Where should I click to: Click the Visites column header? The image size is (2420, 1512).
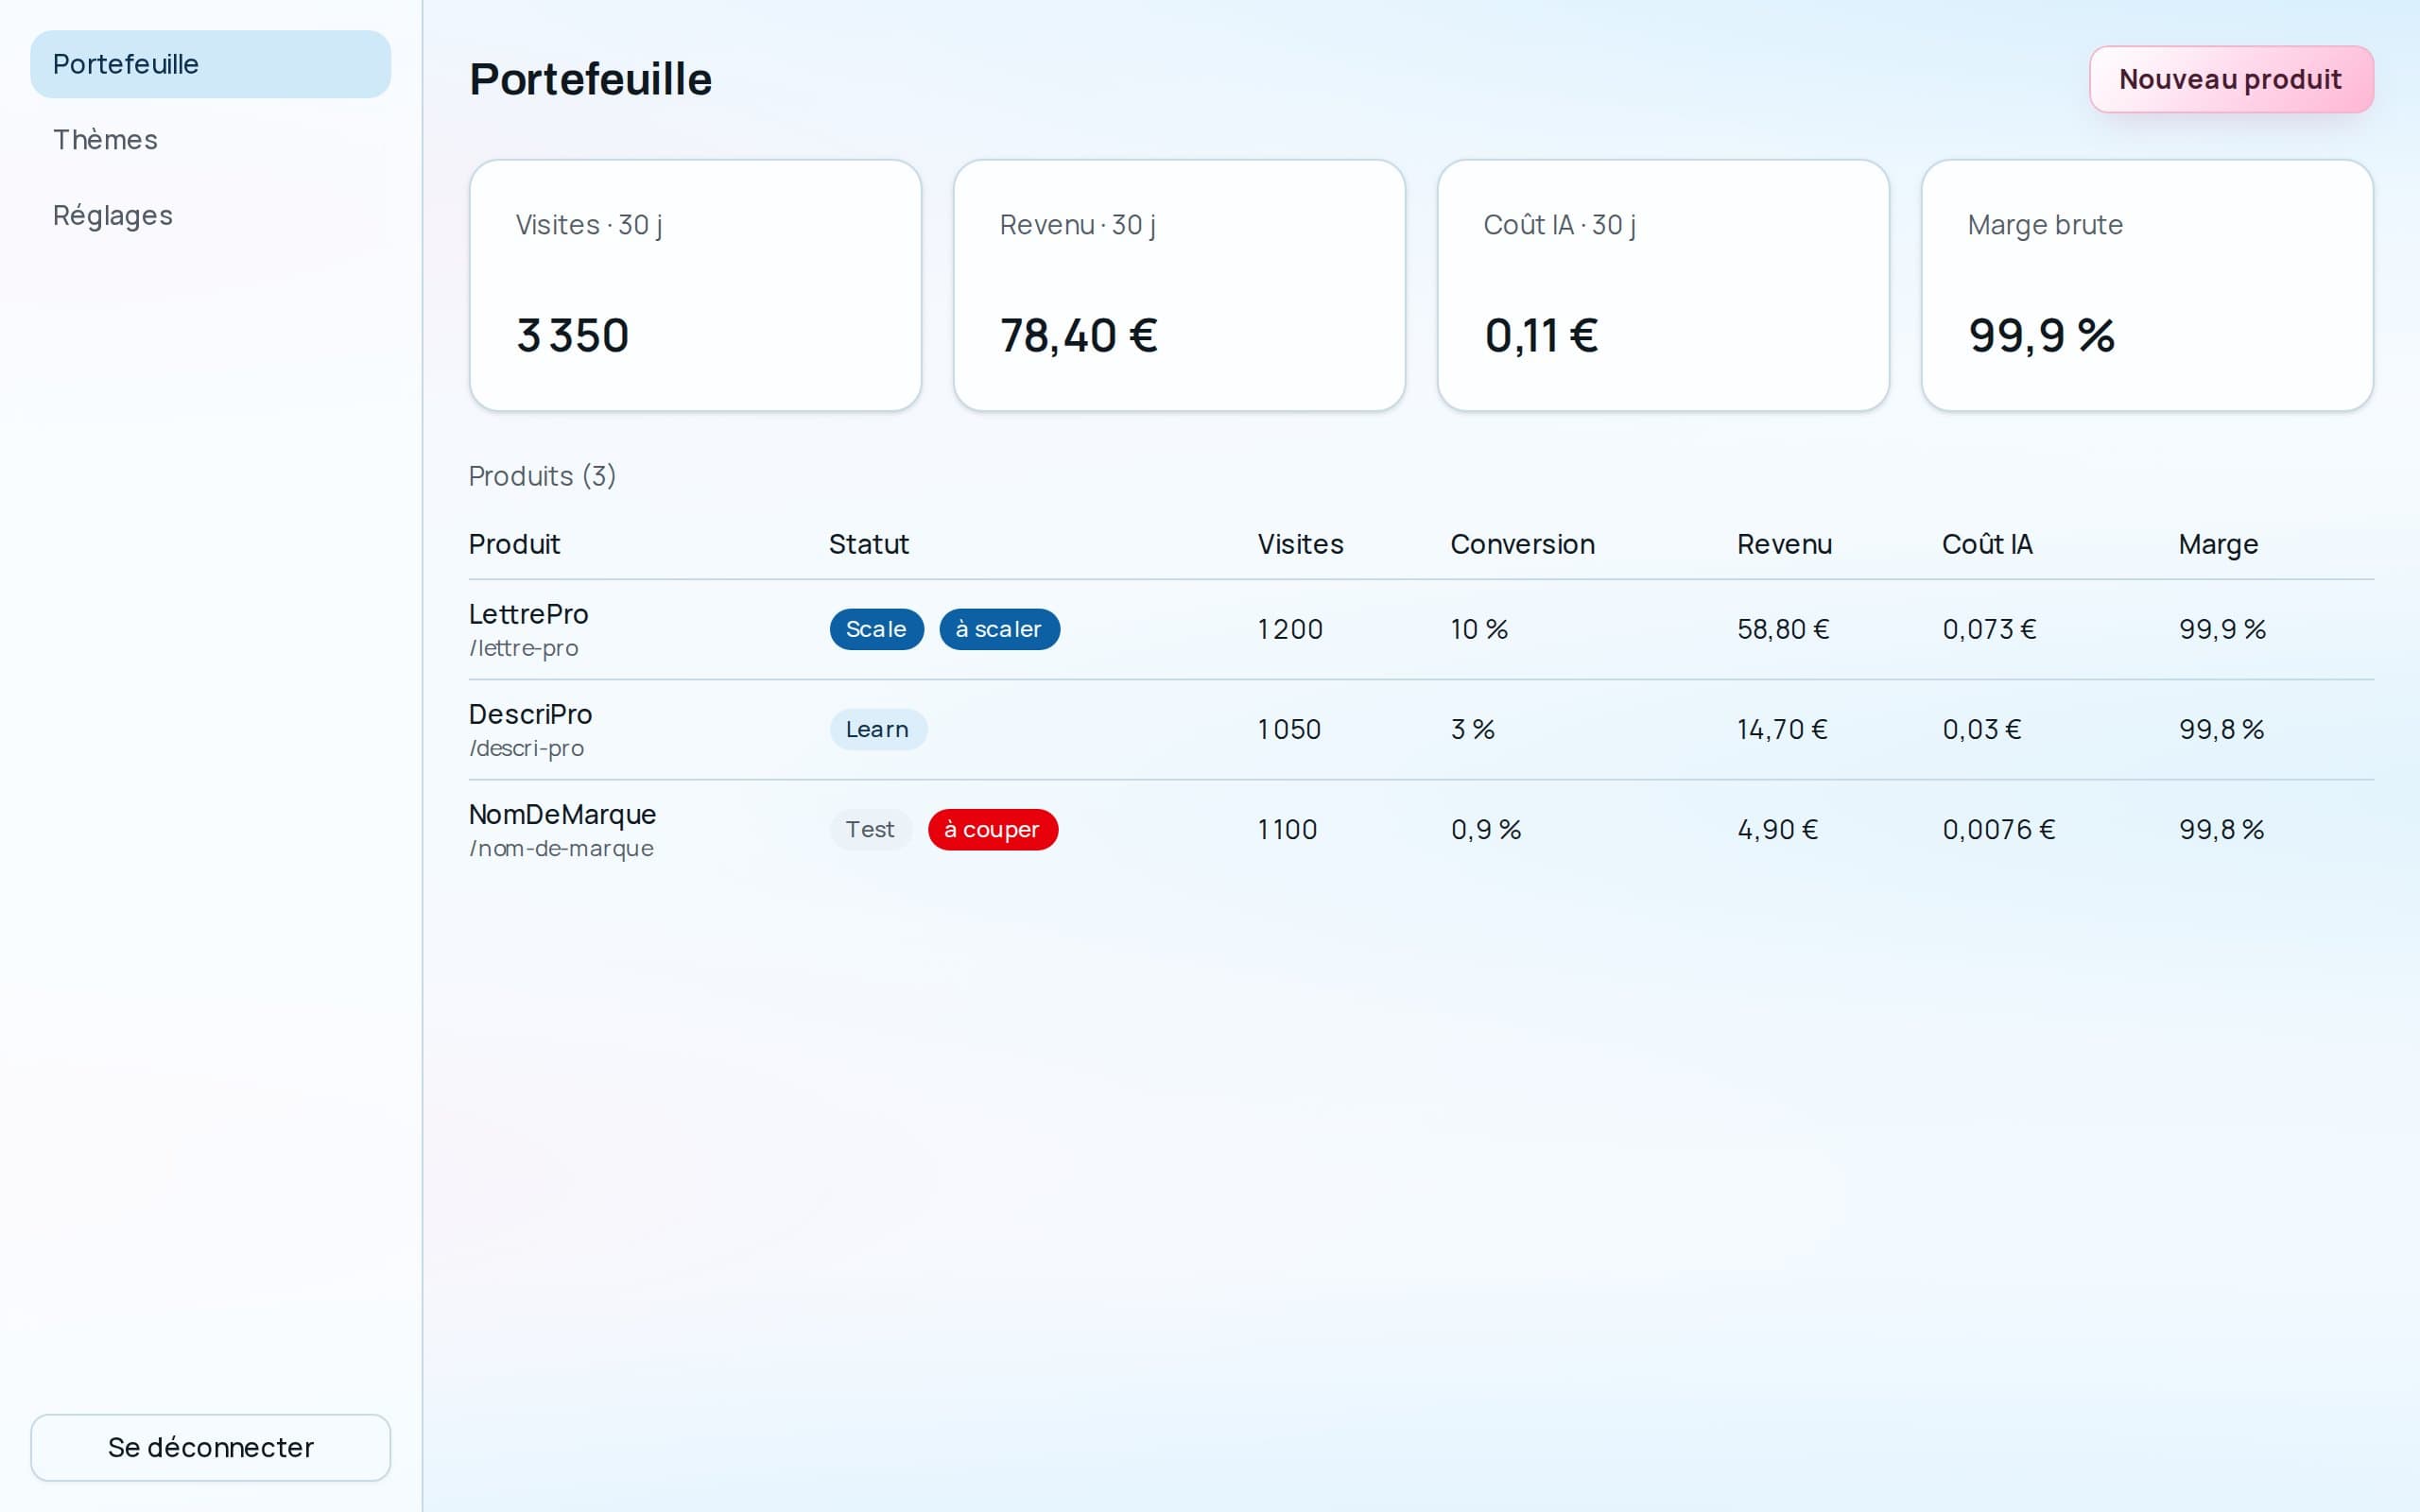click(x=1300, y=544)
